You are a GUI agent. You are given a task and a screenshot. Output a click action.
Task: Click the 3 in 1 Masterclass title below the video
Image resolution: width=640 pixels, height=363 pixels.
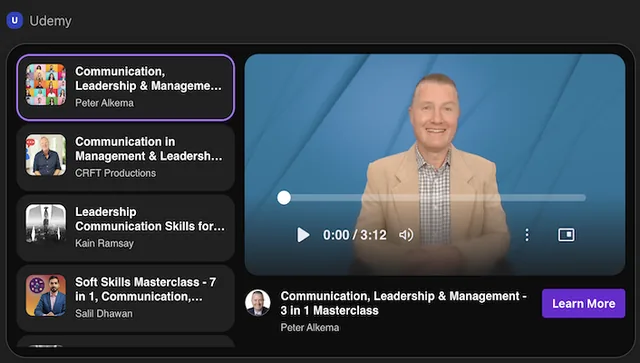click(403, 303)
